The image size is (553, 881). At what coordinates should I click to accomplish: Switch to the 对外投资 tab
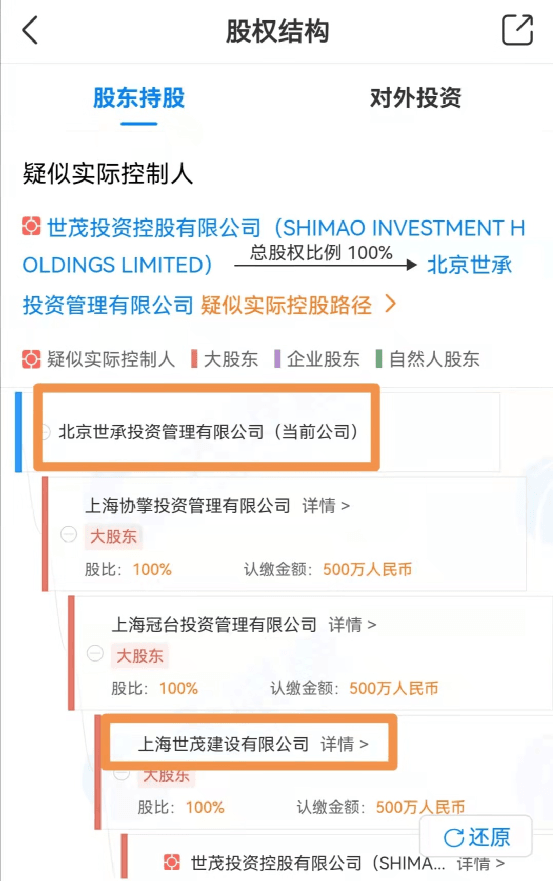point(415,98)
